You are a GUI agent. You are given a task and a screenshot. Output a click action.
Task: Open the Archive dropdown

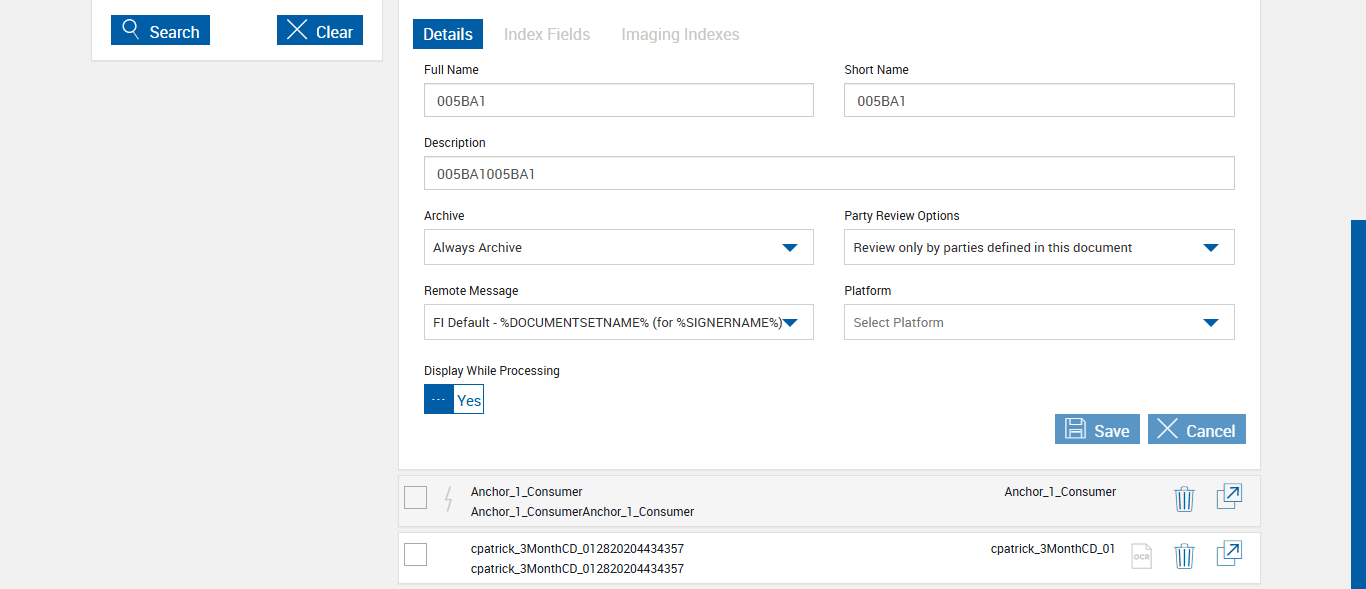click(618, 247)
